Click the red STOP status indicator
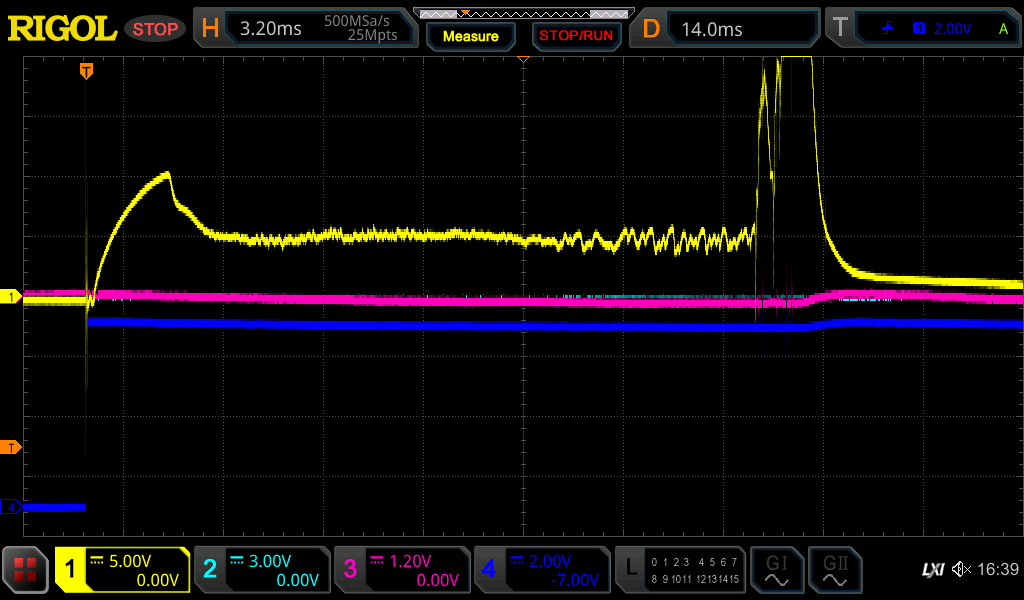 [155, 29]
